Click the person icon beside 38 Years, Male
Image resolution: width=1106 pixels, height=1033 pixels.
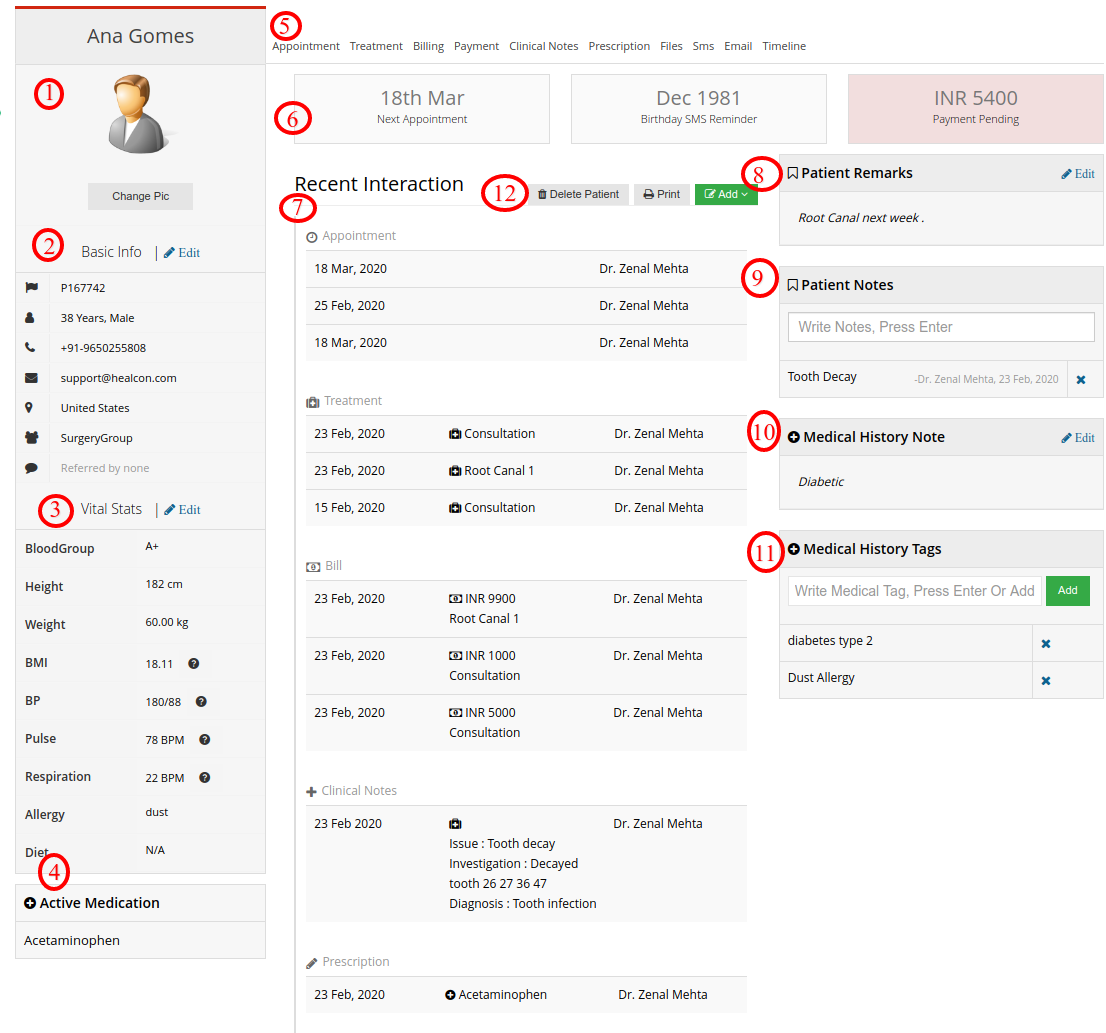pos(30,318)
